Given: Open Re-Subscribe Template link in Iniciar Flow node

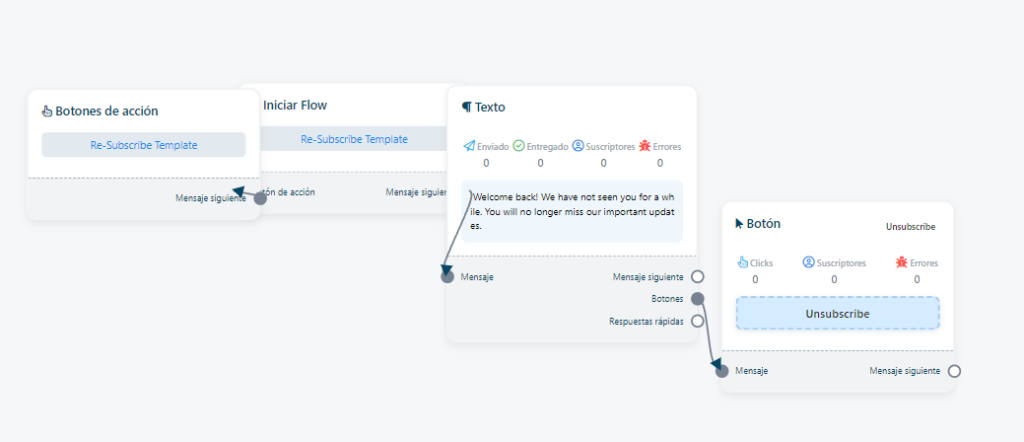Looking at the screenshot, I should pos(354,139).
